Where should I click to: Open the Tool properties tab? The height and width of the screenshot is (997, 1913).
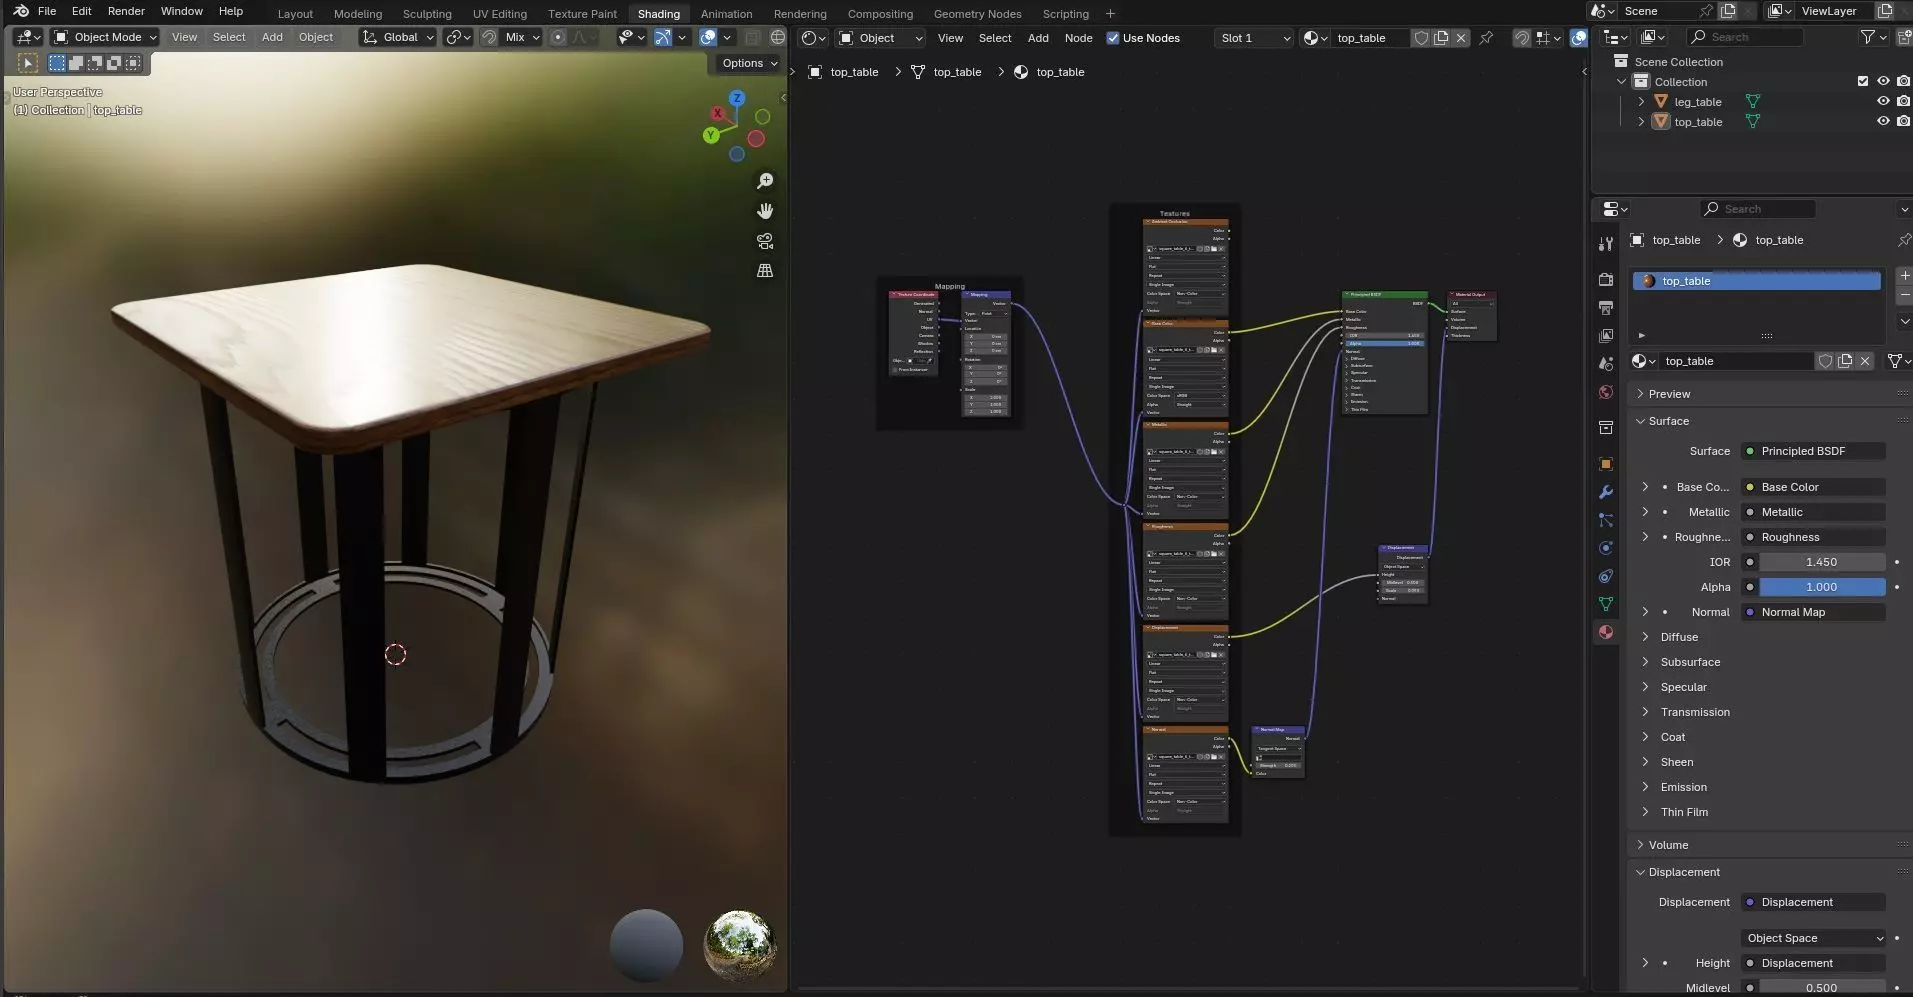click(x=1606, y=244)
